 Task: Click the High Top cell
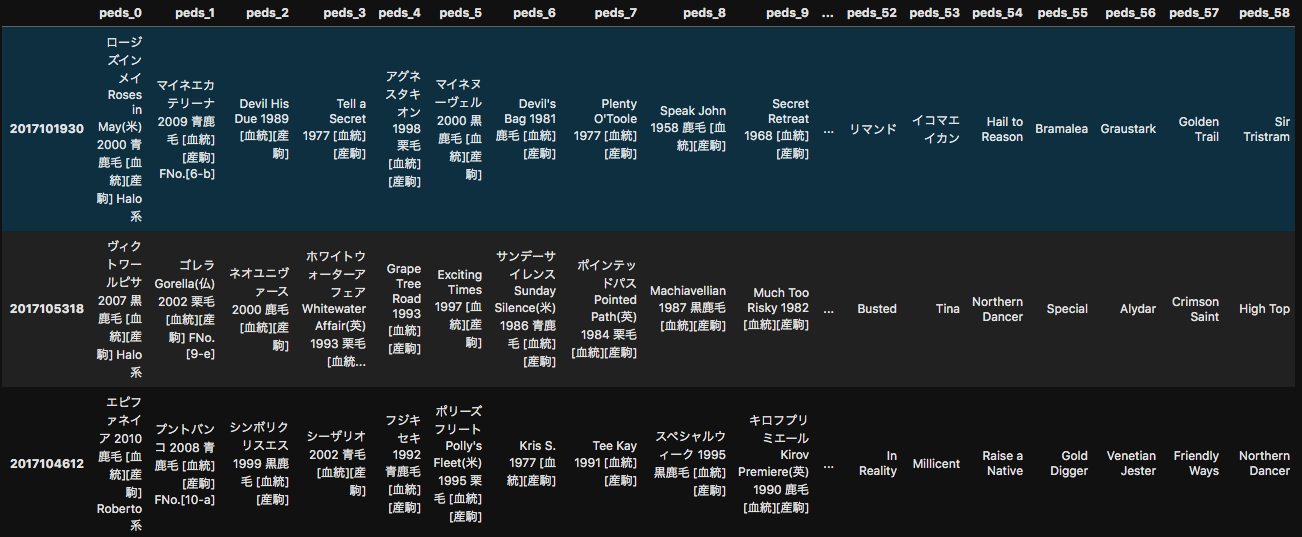click(1264, 309)
